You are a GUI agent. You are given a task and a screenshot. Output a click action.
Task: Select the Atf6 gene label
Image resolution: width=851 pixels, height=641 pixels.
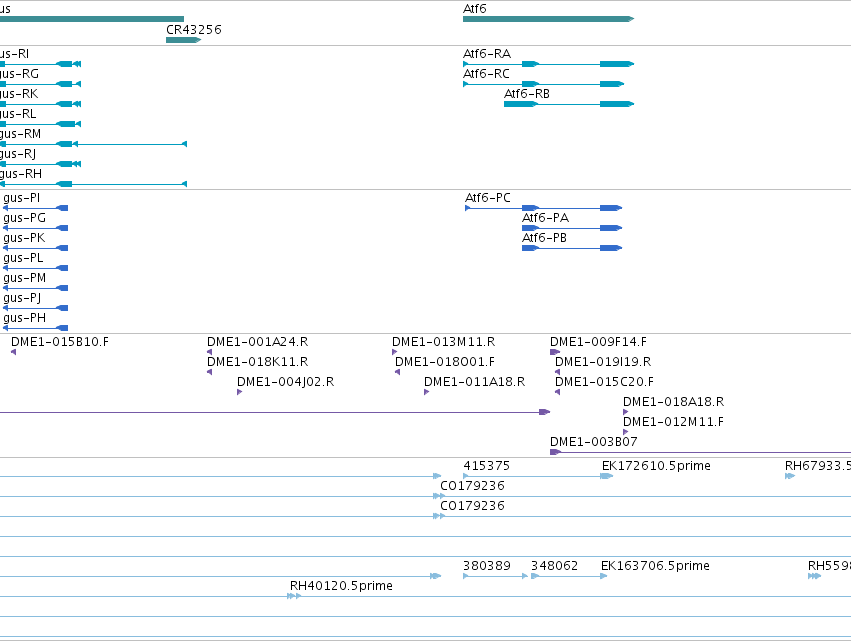[474, 9]
